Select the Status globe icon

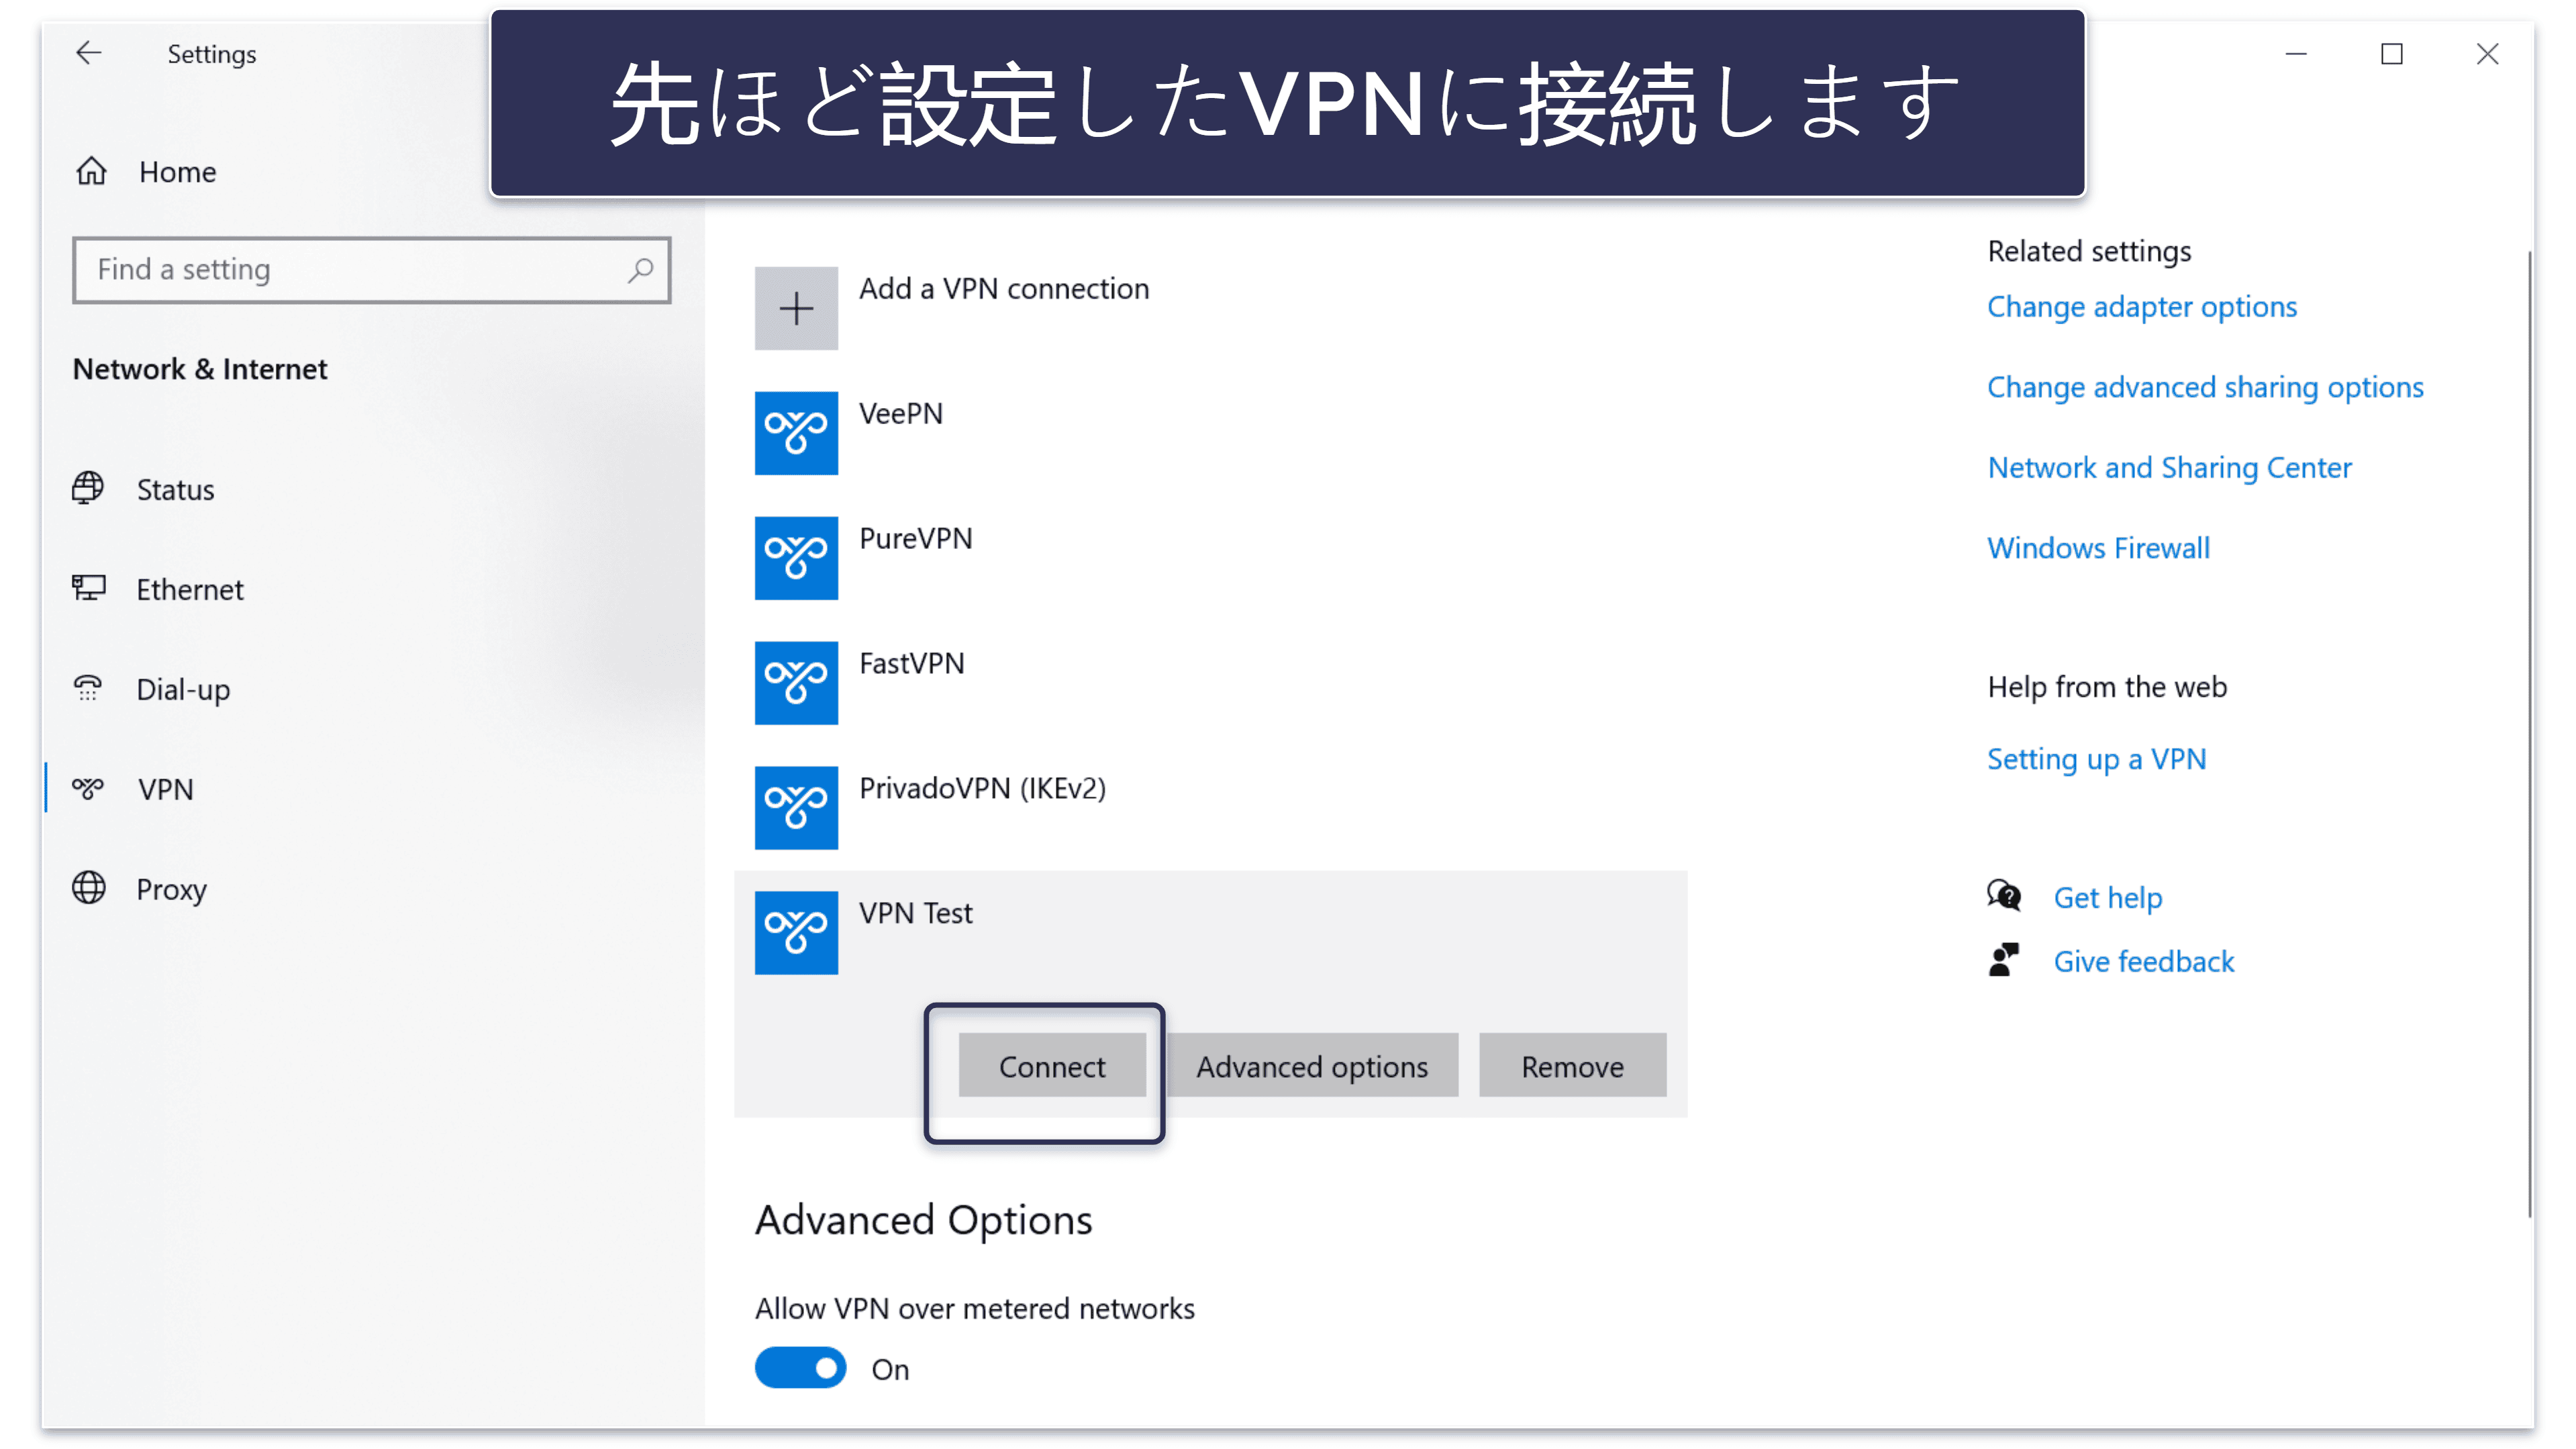(88, 488)
